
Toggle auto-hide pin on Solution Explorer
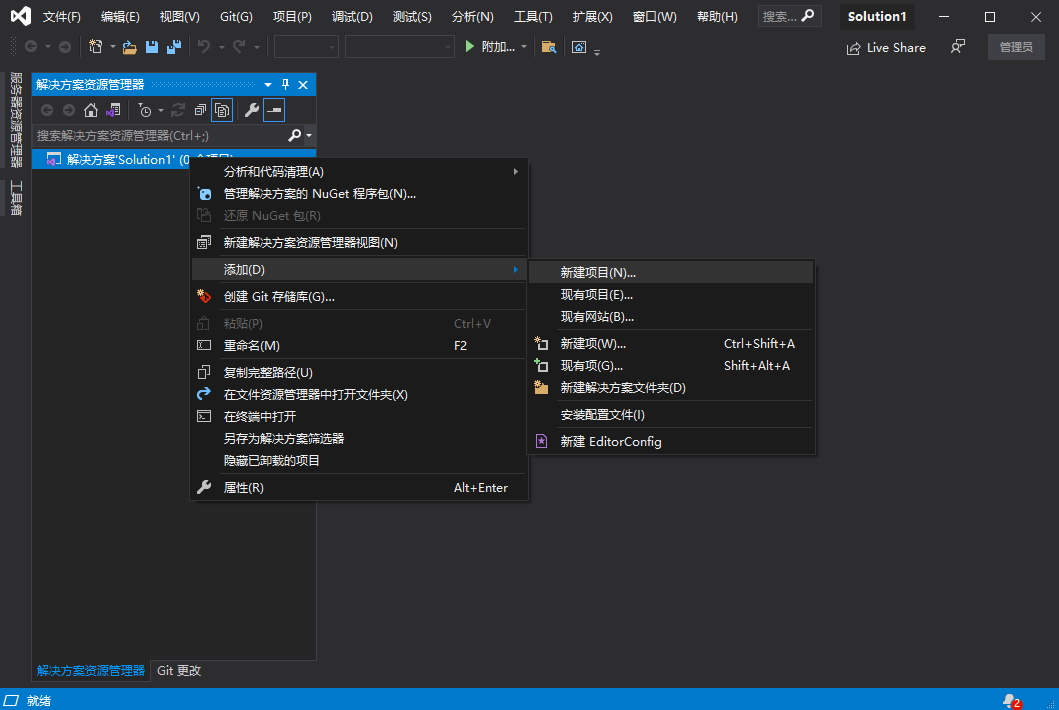[285, 84]
